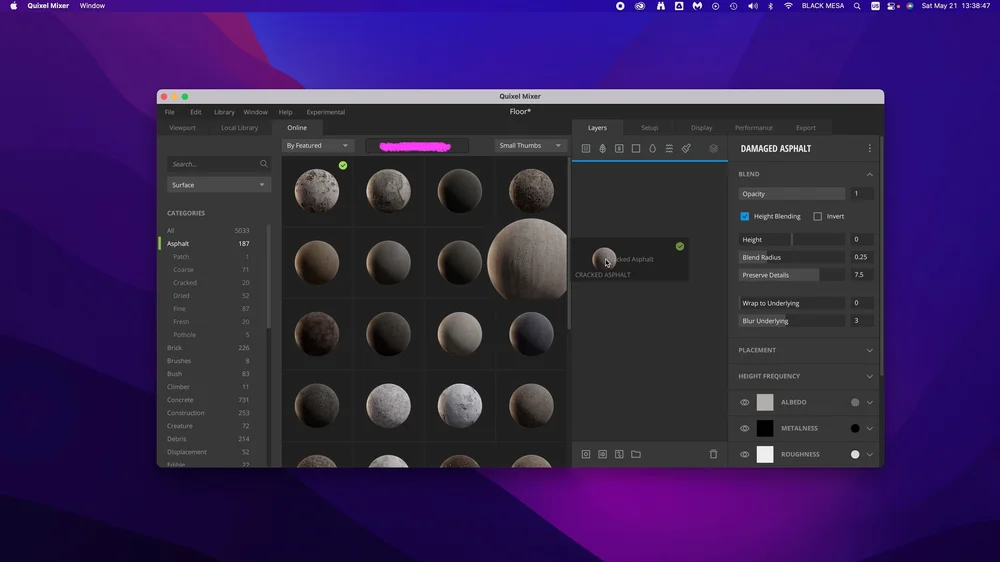The image size is (1000, 562).
Task: Expand the Roughness channel chevron
Action: pyautogui.click(x=869, y=455)
